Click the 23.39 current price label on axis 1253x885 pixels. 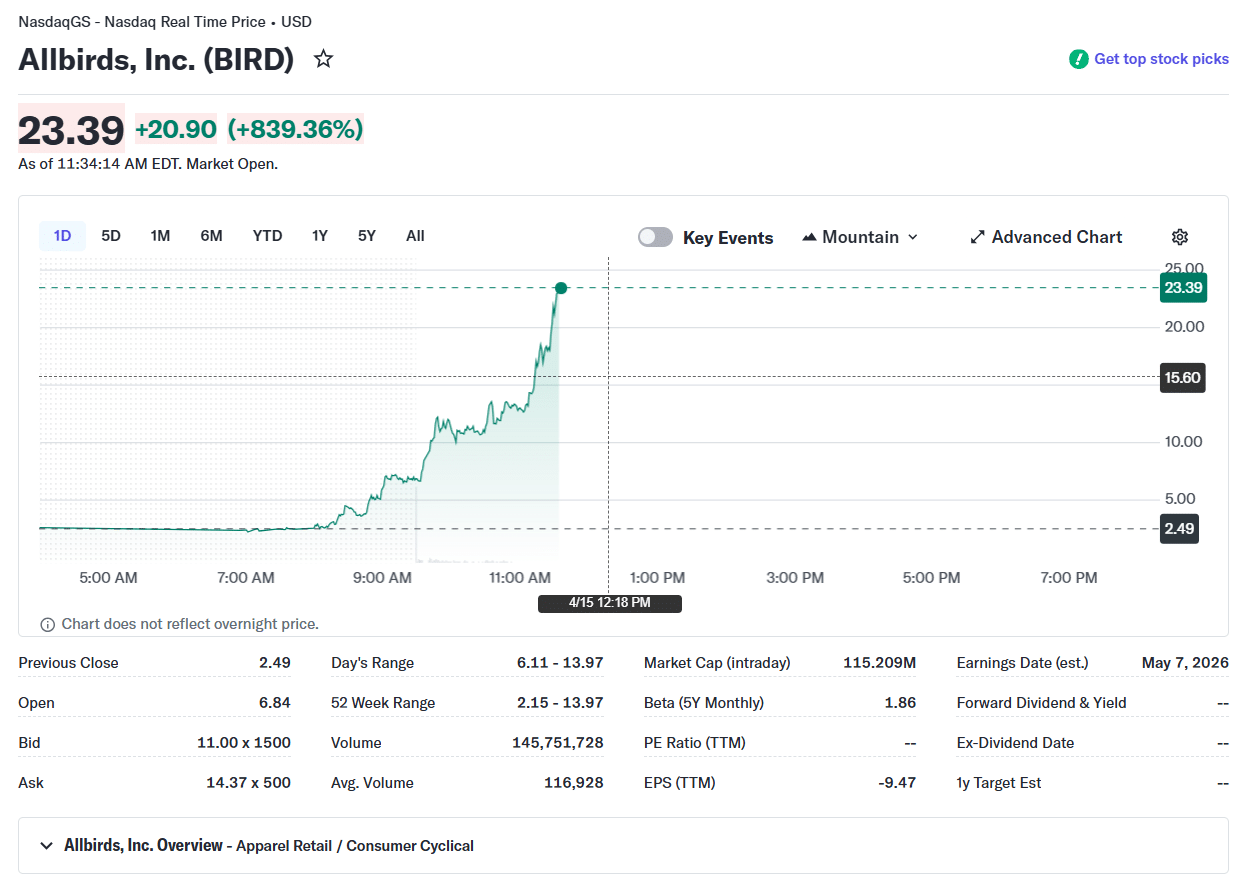[1183, 288]
